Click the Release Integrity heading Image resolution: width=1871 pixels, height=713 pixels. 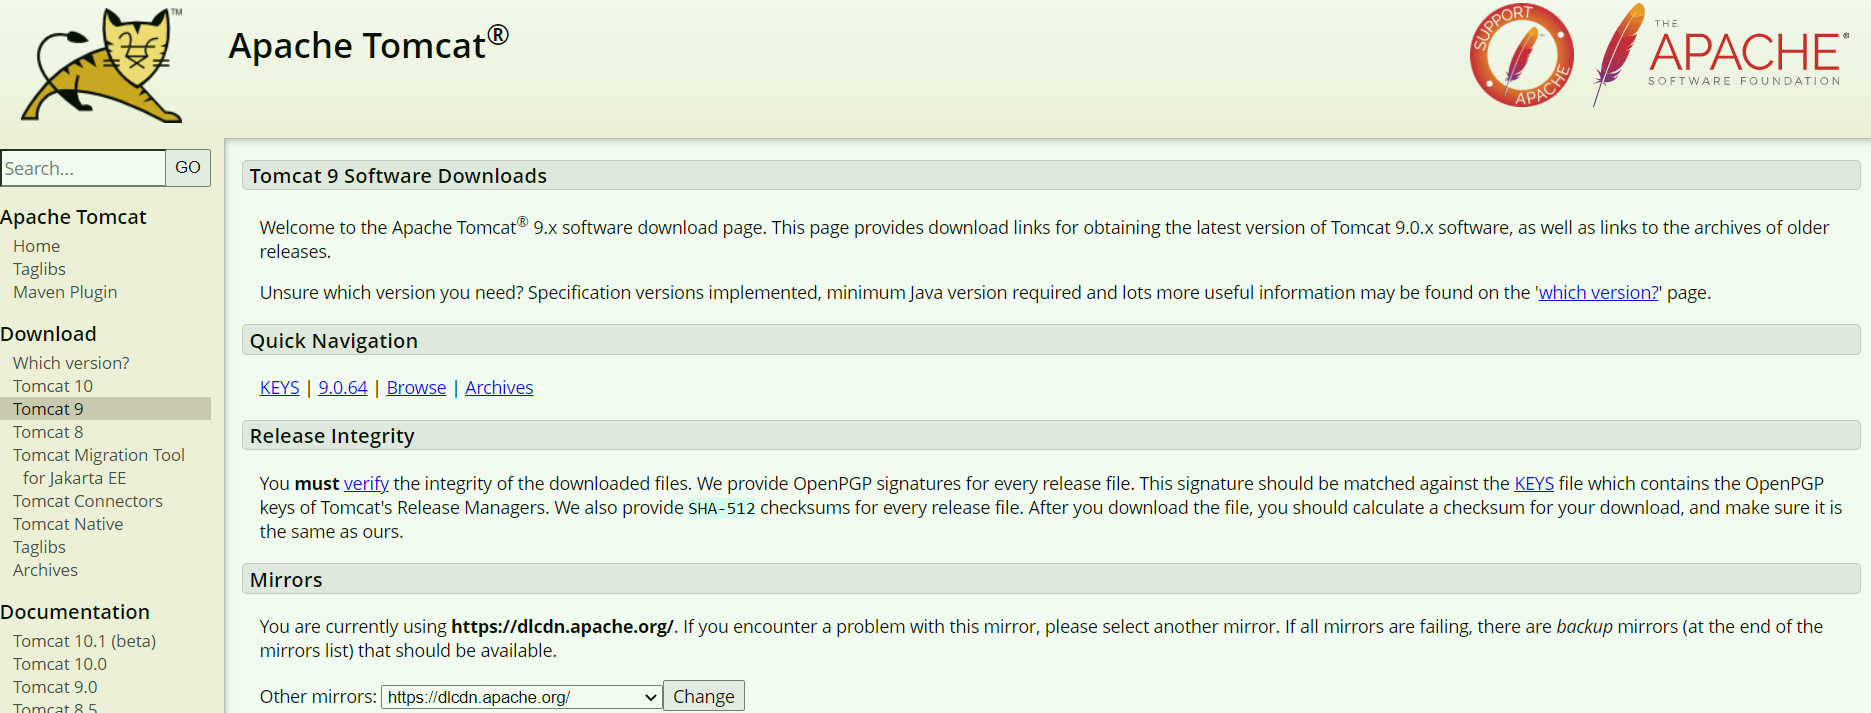coord(332,436)
